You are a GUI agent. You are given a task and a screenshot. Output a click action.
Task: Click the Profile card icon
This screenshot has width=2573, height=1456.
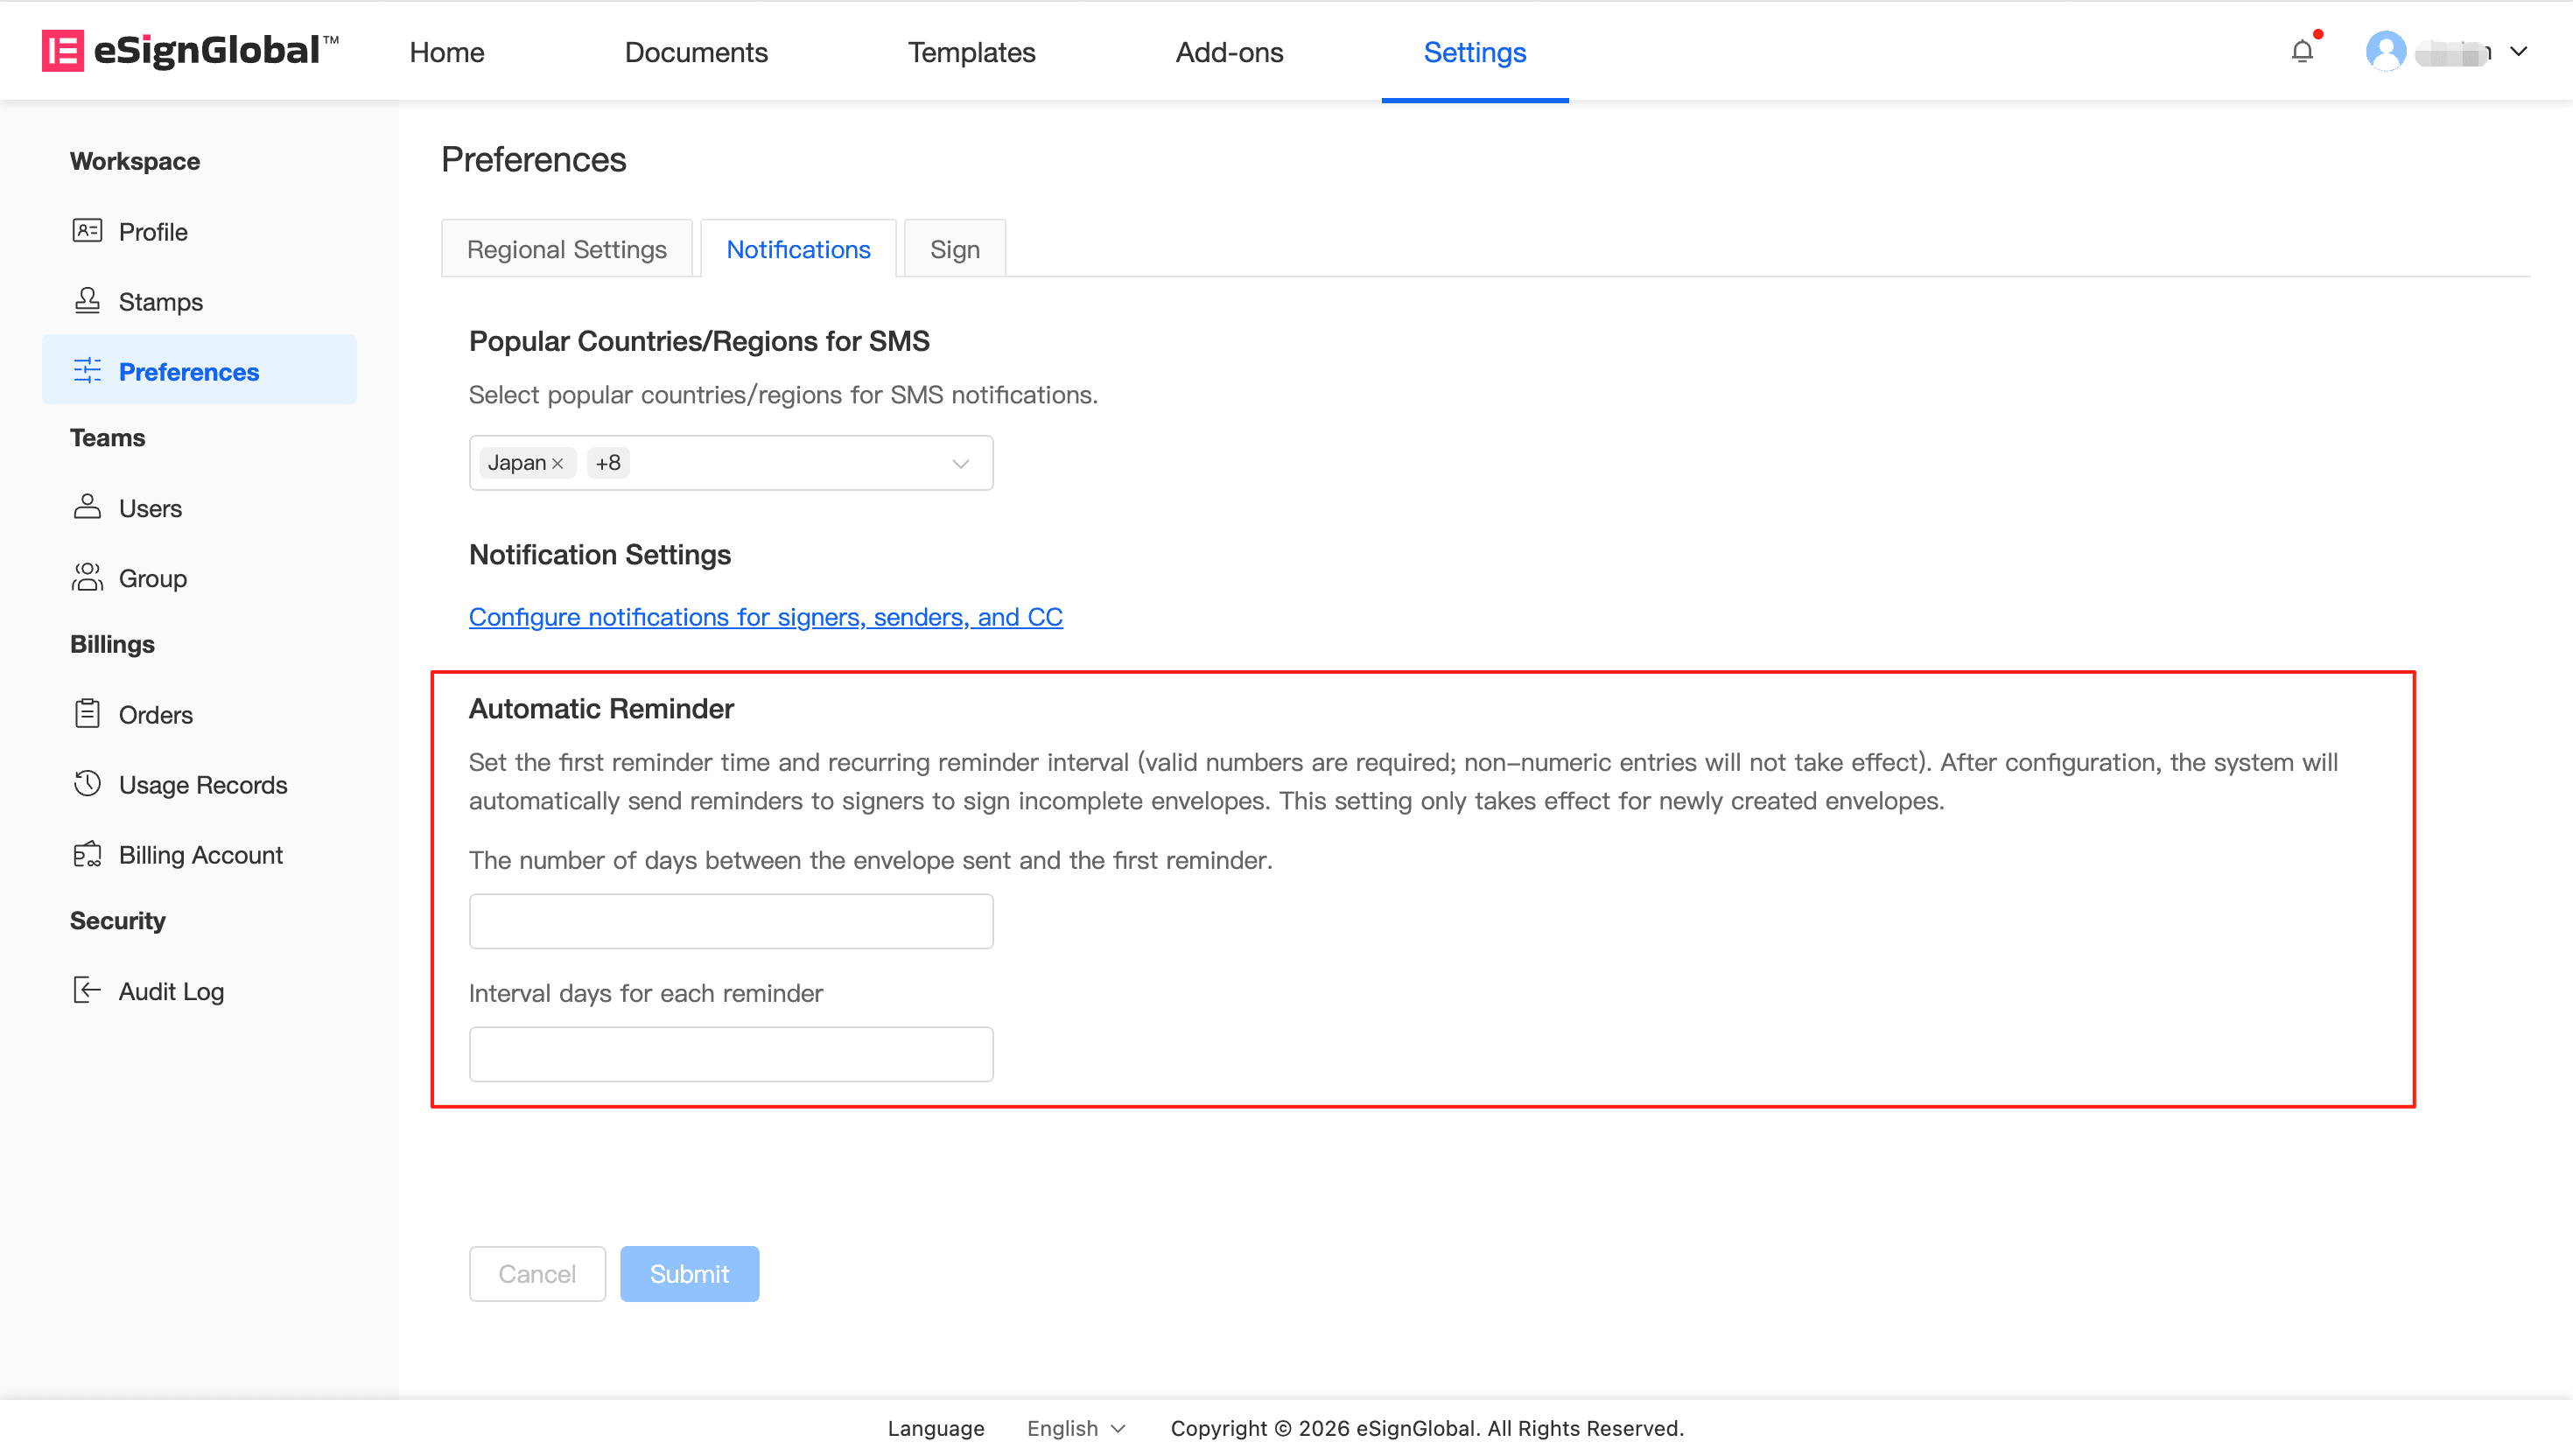click(x=87, y=231)
